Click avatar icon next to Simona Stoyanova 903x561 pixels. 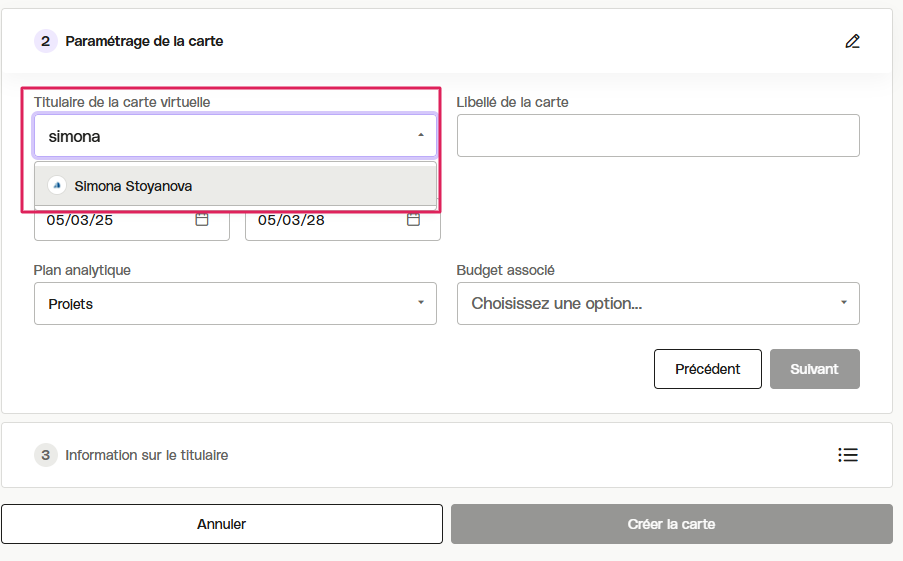(56, 185)
